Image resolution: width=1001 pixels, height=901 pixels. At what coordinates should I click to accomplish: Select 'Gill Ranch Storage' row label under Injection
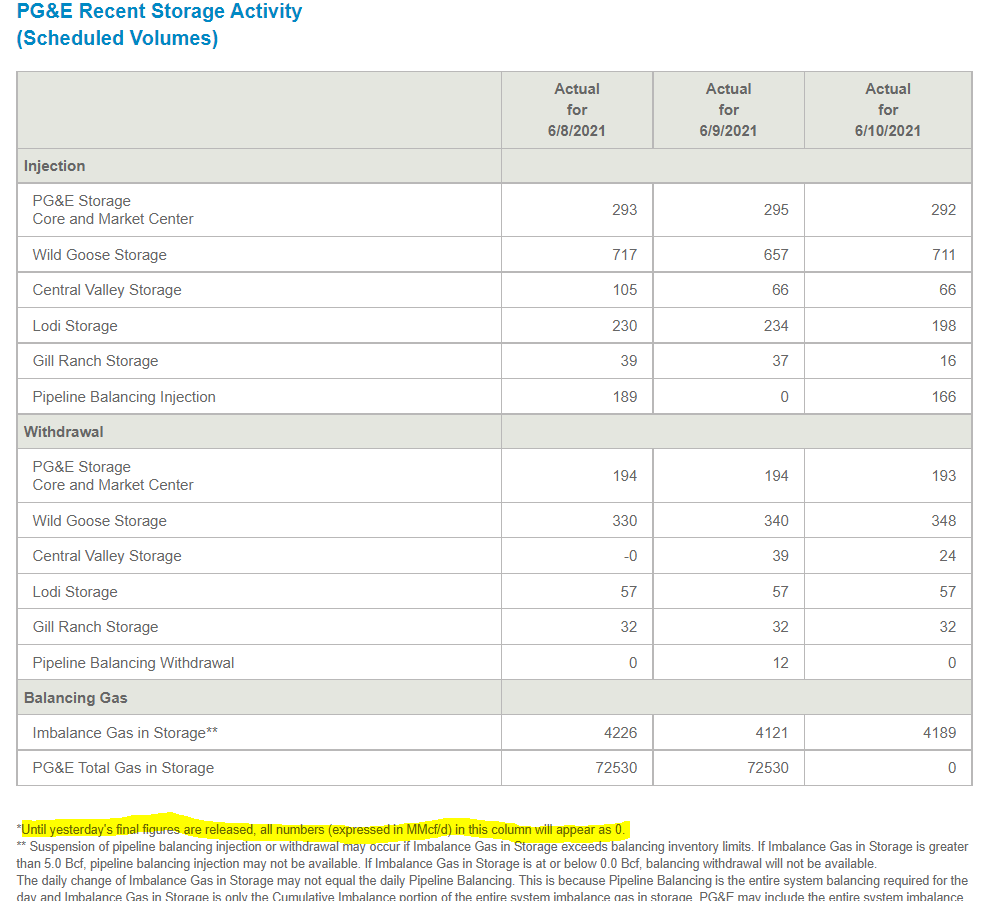point(95,361)
